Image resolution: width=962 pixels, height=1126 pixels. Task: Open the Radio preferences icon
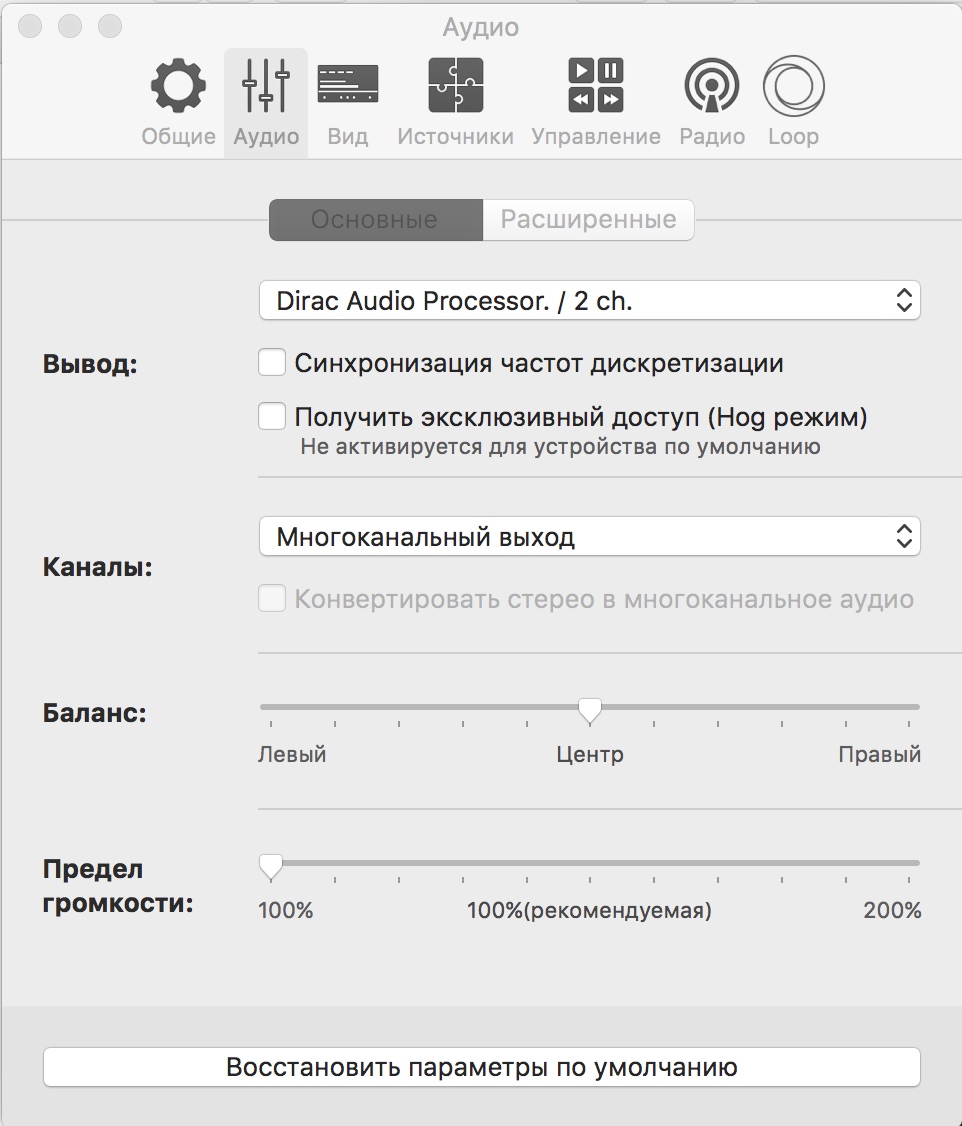(712, 87)
